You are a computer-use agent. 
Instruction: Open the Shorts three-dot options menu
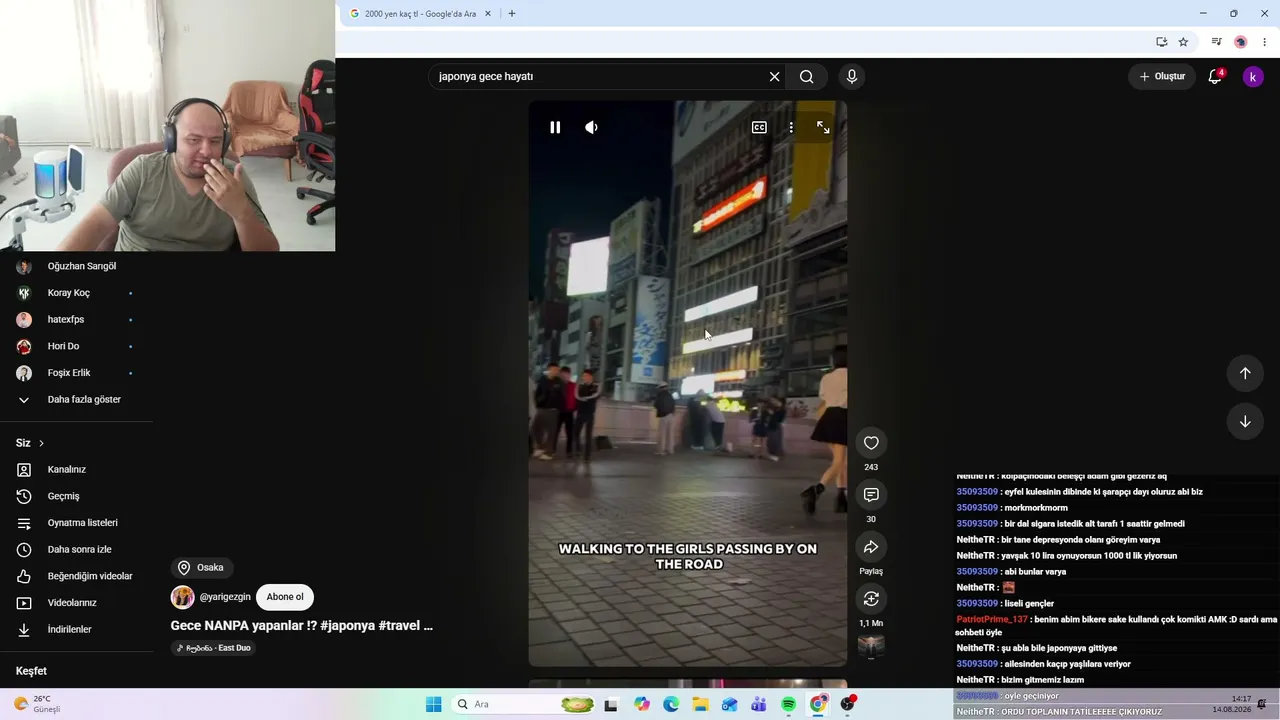tap(791, 127)
